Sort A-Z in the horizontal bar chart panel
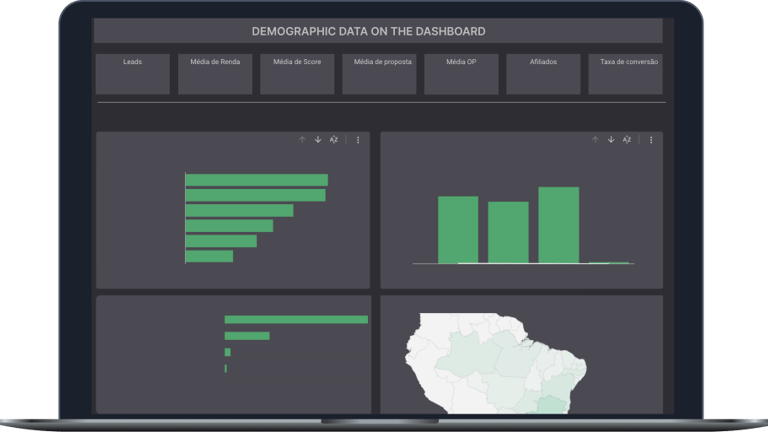 pos(334,140)
